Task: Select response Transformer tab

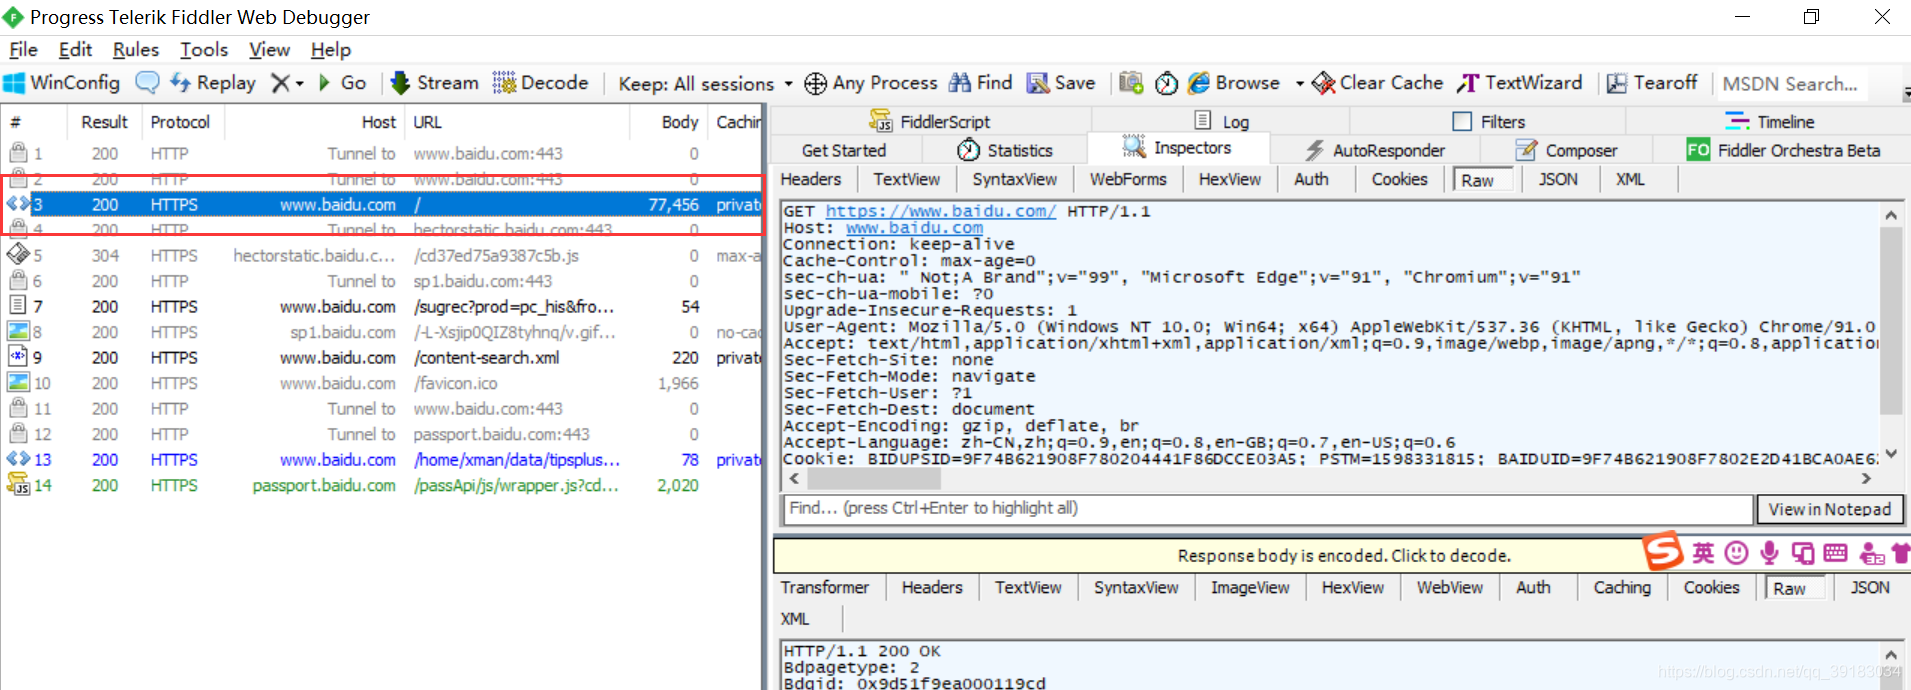Action: [824, 587]
